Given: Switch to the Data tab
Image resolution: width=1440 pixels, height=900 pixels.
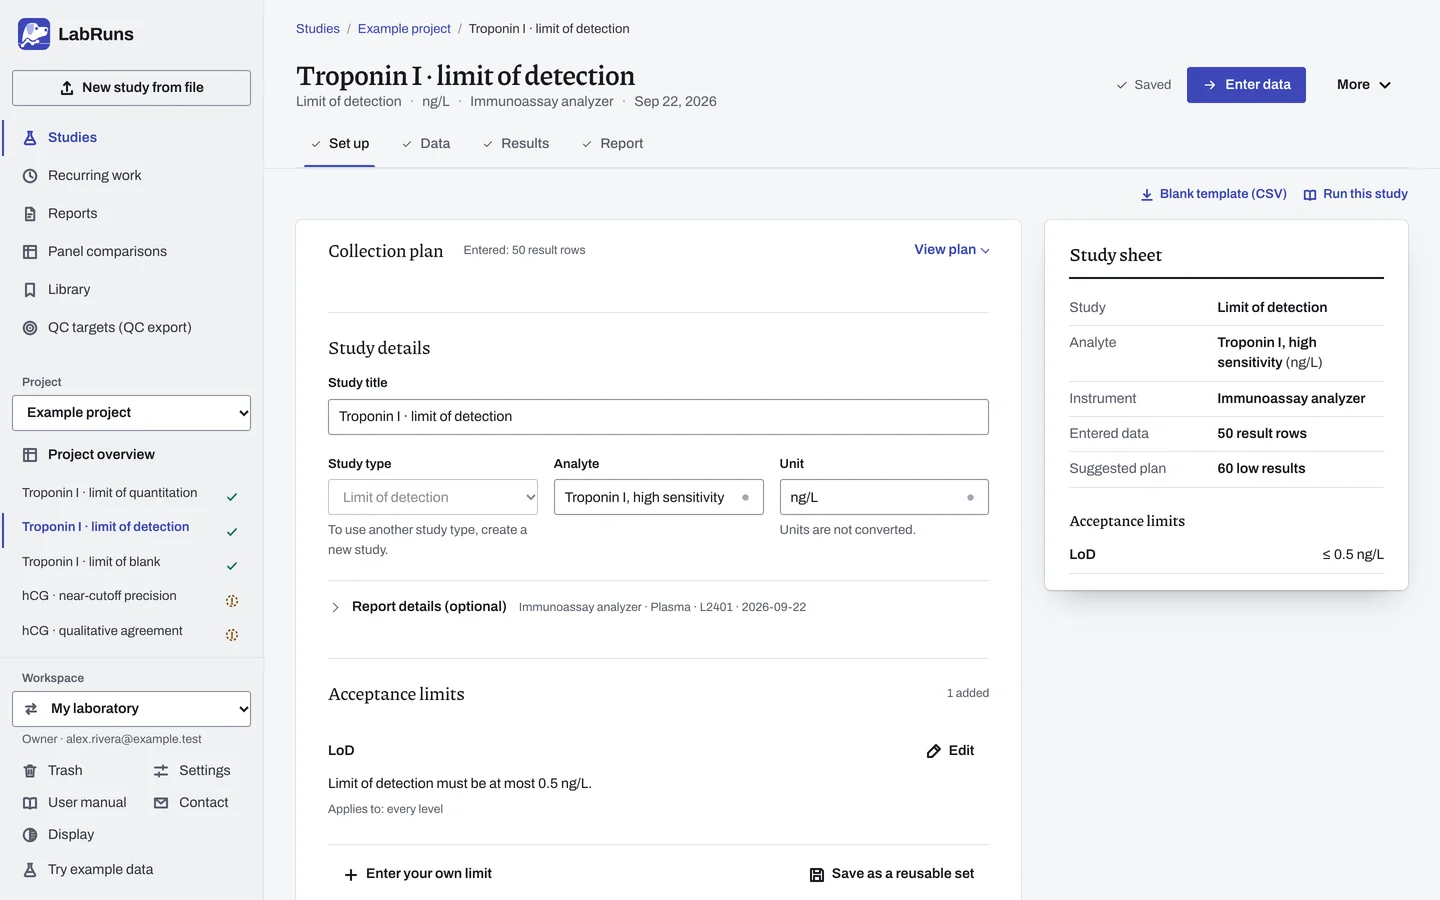Looking at the screenshot, I should click(x=426, y=144).
